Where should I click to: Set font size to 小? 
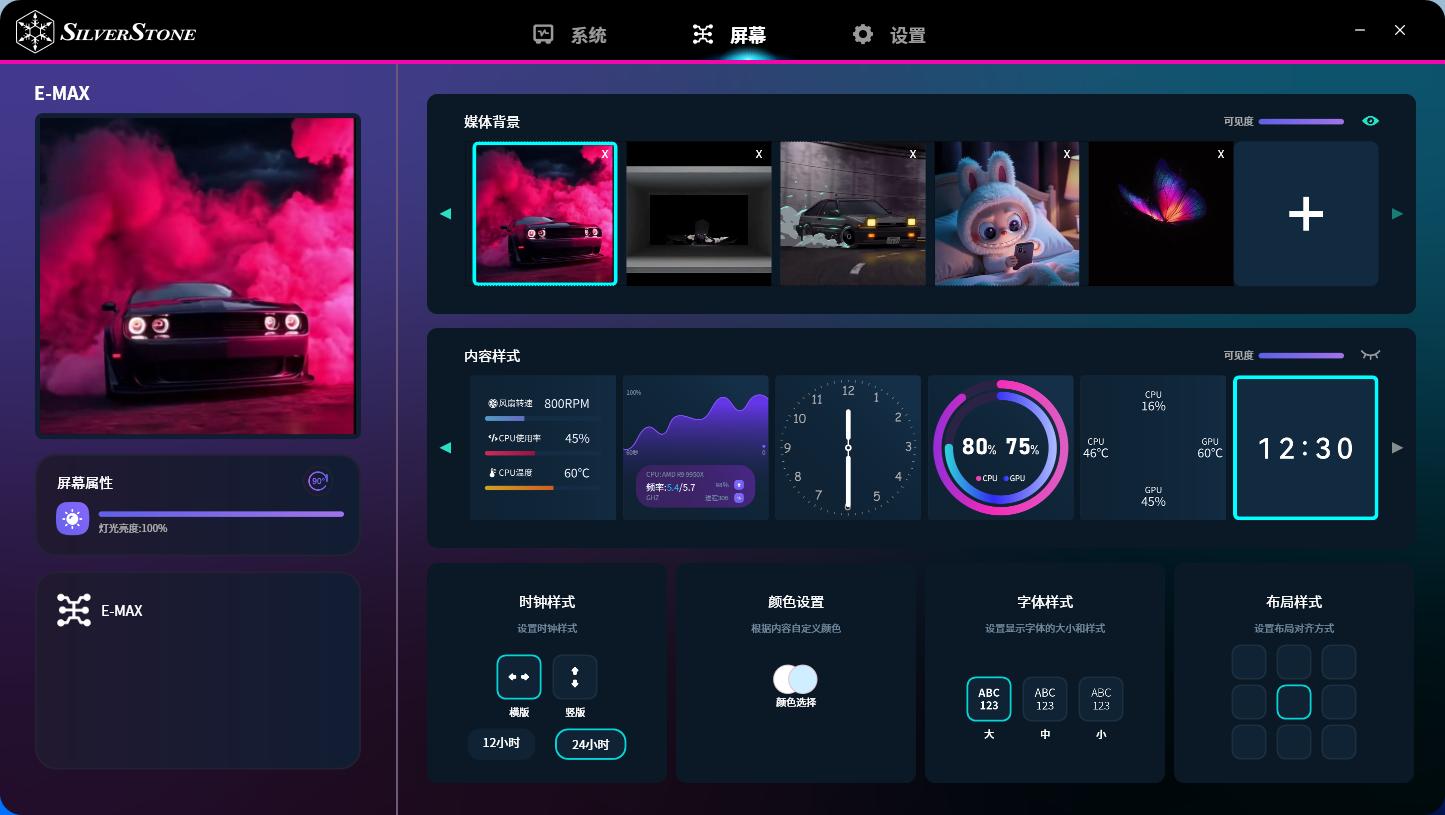point(1101,699)
